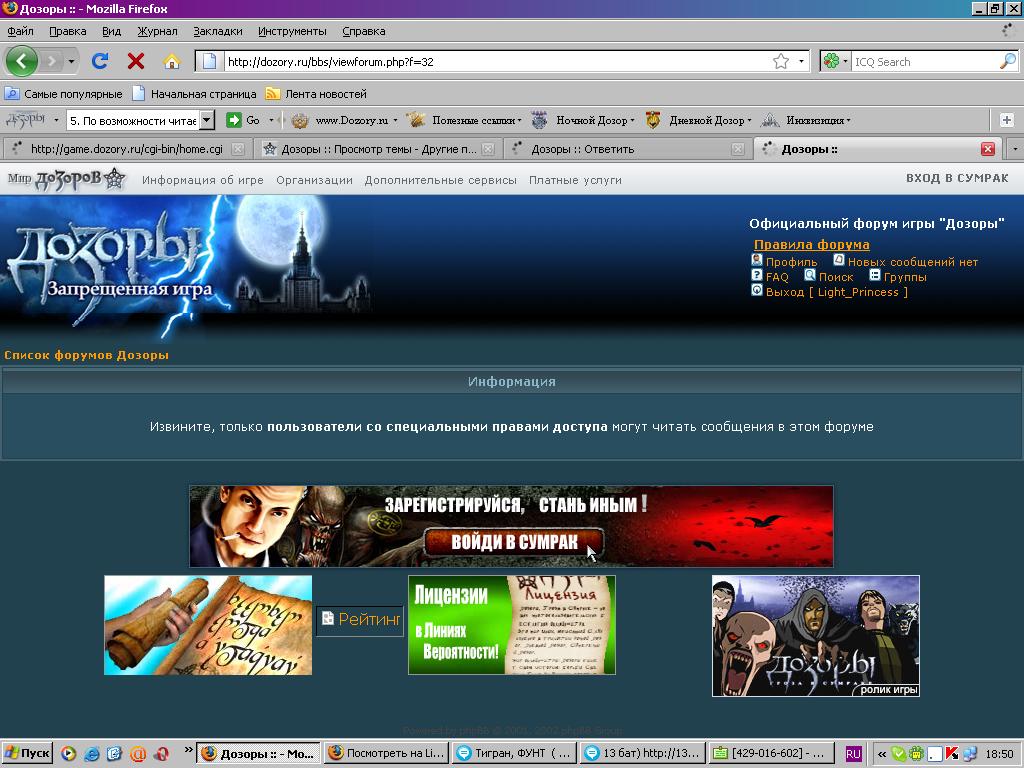Close the Дозоры :: Ответить tab
Viewport: 1024px width, 768px height.
click(x=738, y=149)
